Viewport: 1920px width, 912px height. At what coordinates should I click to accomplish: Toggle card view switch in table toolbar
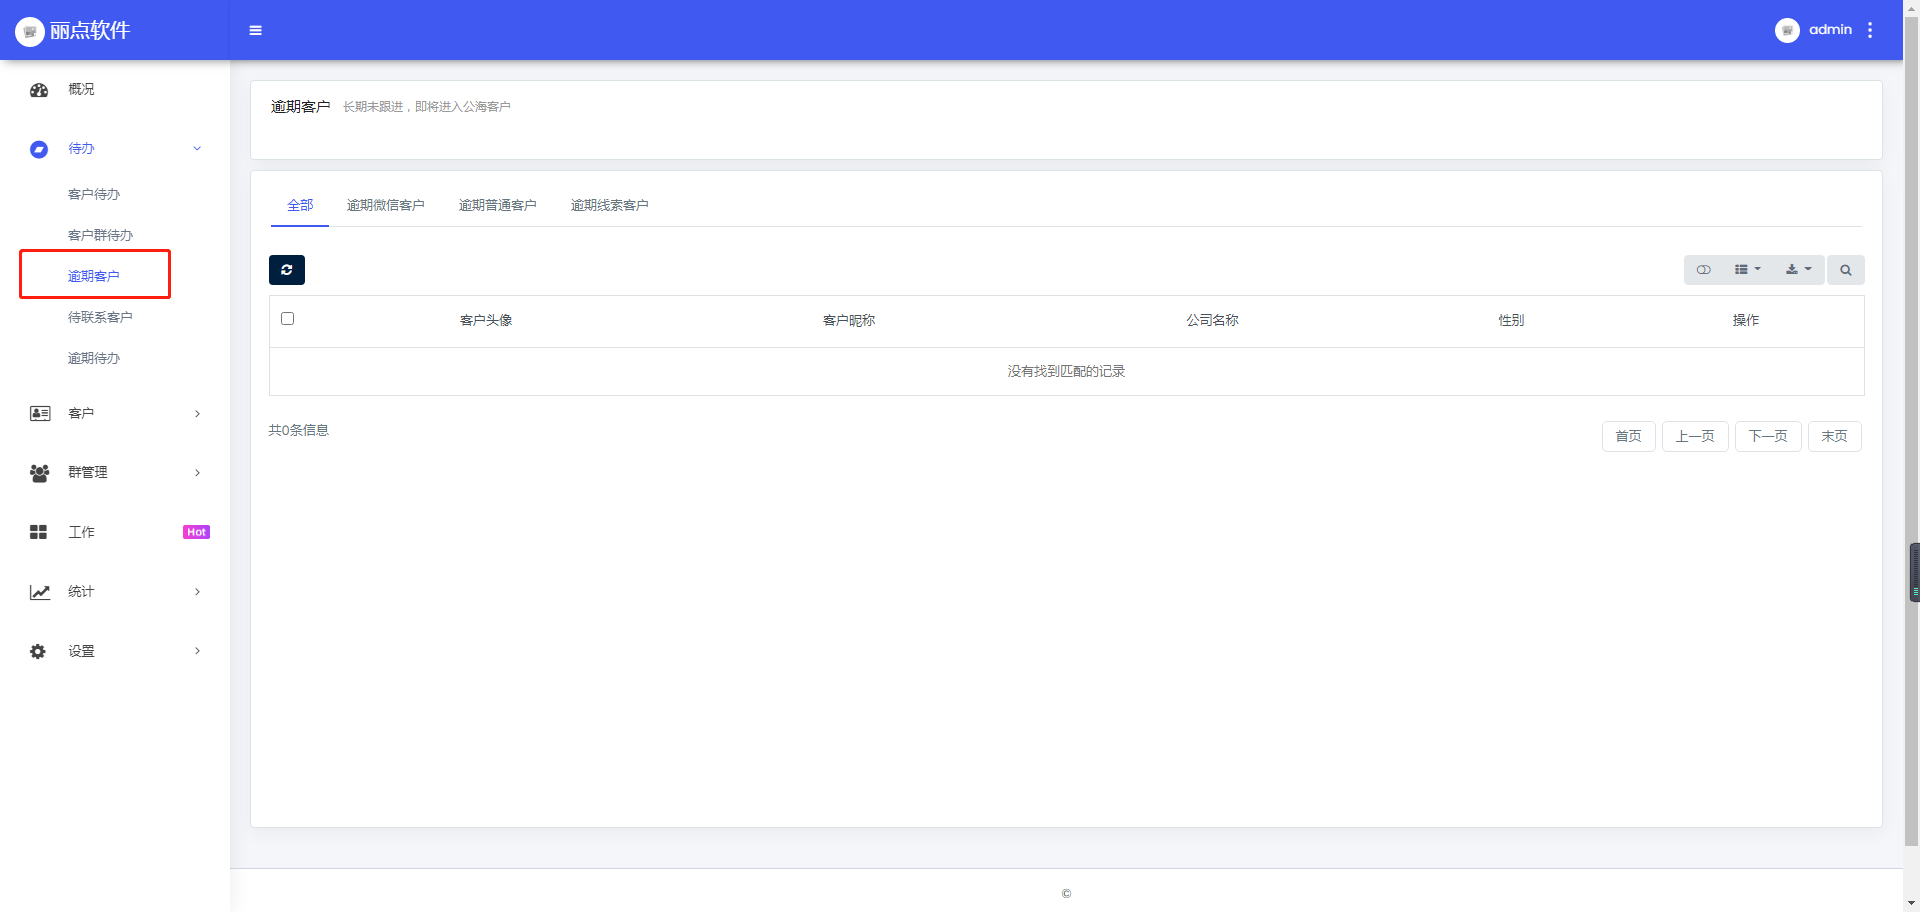coord(1704,270)
